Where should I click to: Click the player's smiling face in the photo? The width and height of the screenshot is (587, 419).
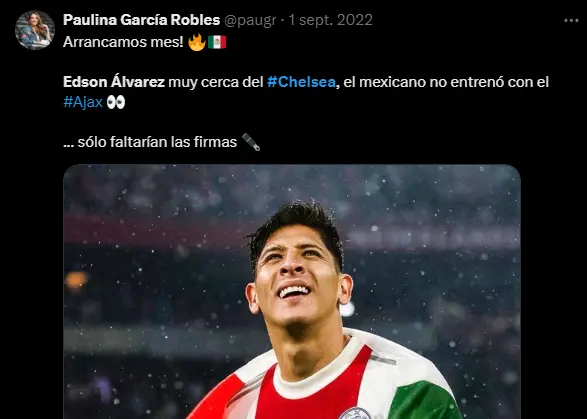pos(296,277)
